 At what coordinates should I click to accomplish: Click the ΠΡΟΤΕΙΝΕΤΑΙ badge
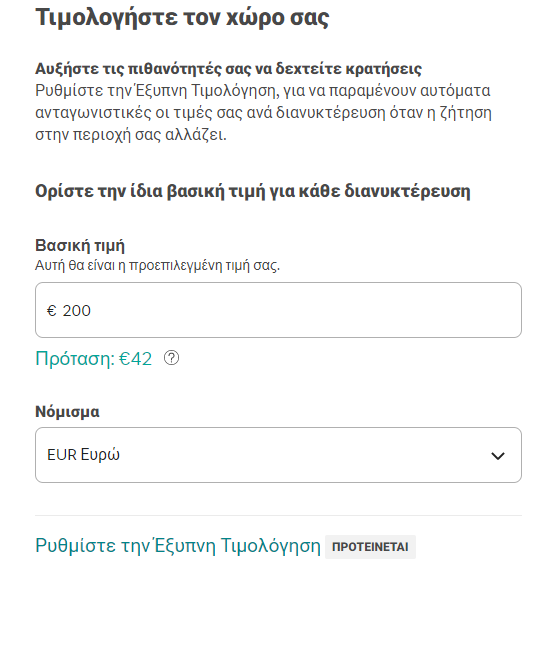[370, 547]
